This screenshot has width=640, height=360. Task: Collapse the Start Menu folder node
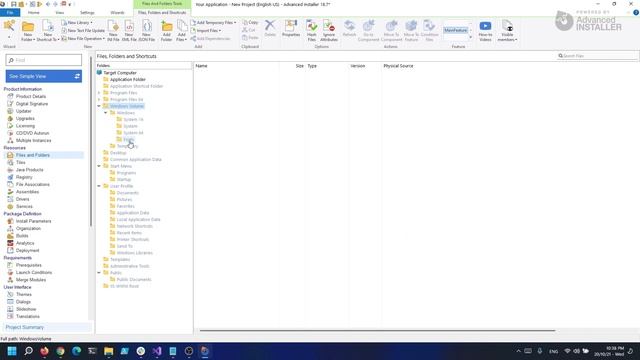[99, 166]
